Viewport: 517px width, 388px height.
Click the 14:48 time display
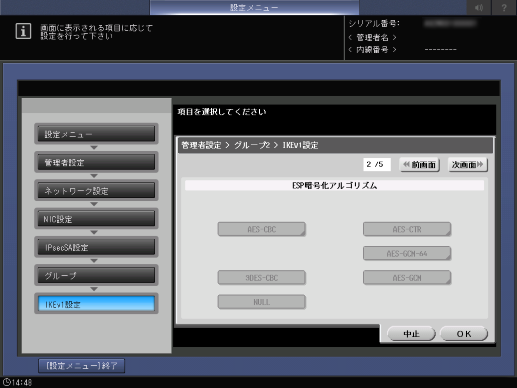tap(22, 382)
